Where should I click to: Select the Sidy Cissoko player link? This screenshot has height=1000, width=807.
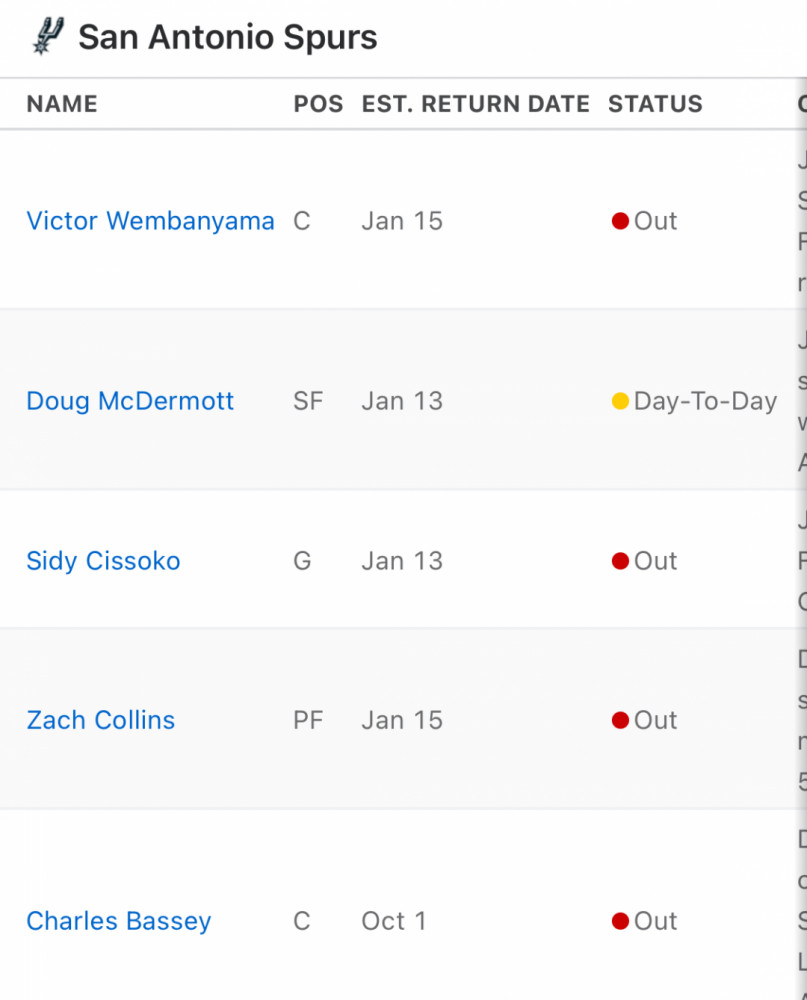tap(103, 561)
